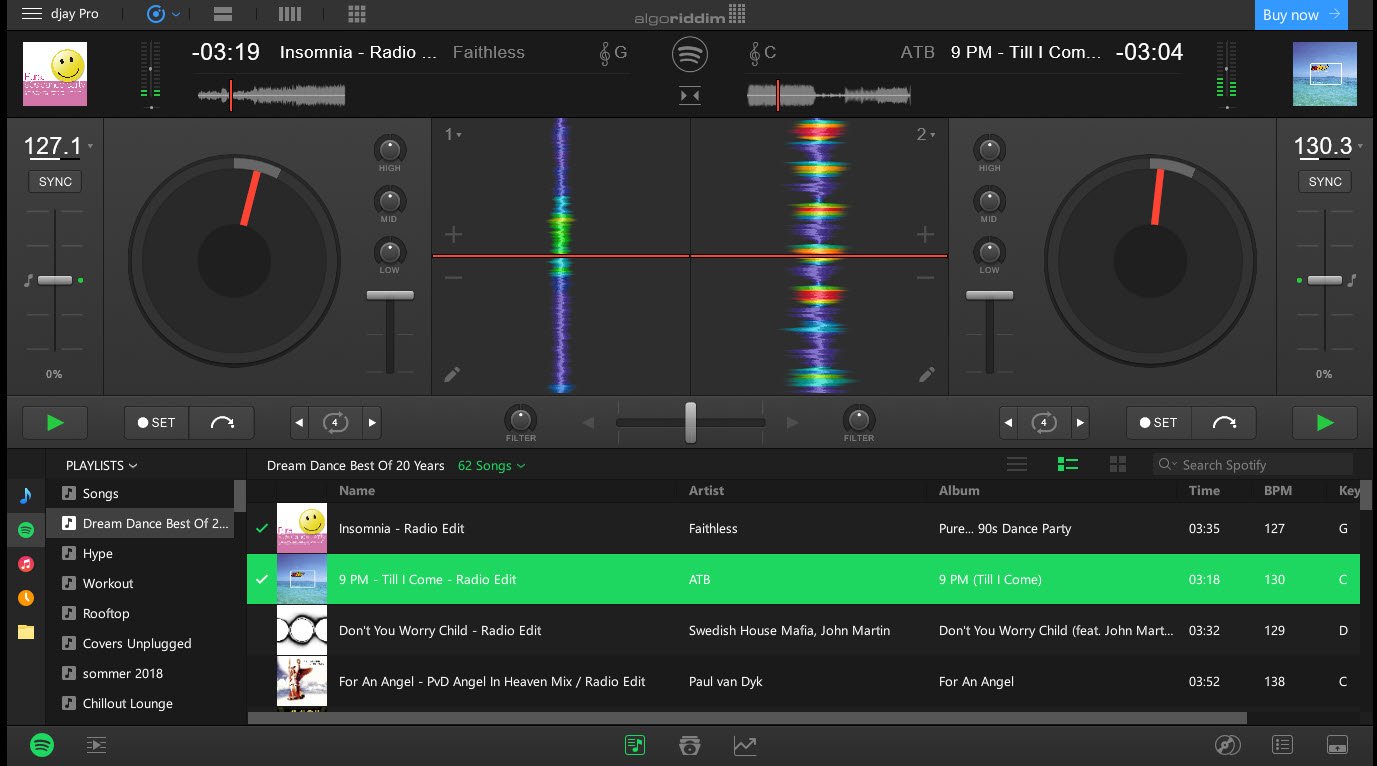Open the deck 1 BPM dropdown arrow
This screenshot has height=766, width=1377.
pyautogui.click(x=91, y=146)
